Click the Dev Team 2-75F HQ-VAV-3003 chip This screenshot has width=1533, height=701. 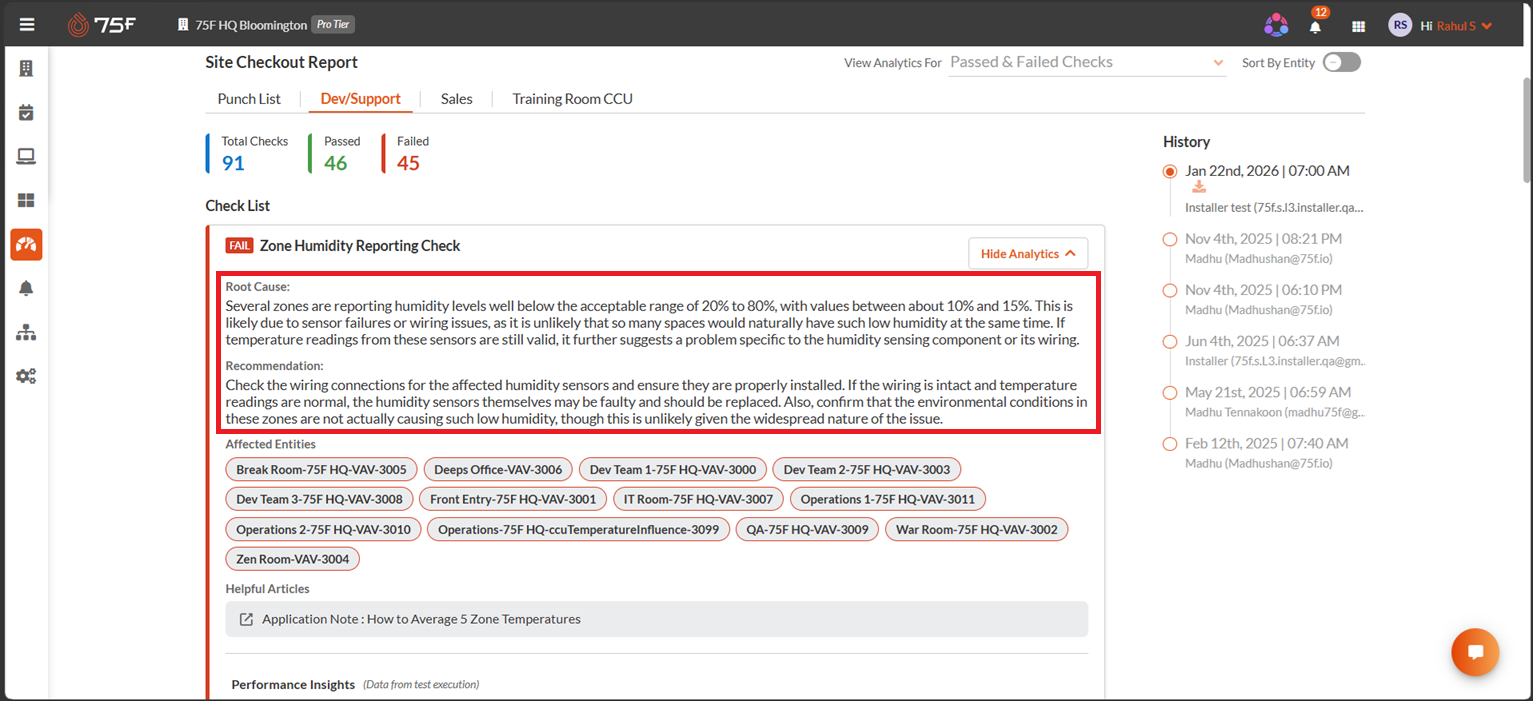867,469
